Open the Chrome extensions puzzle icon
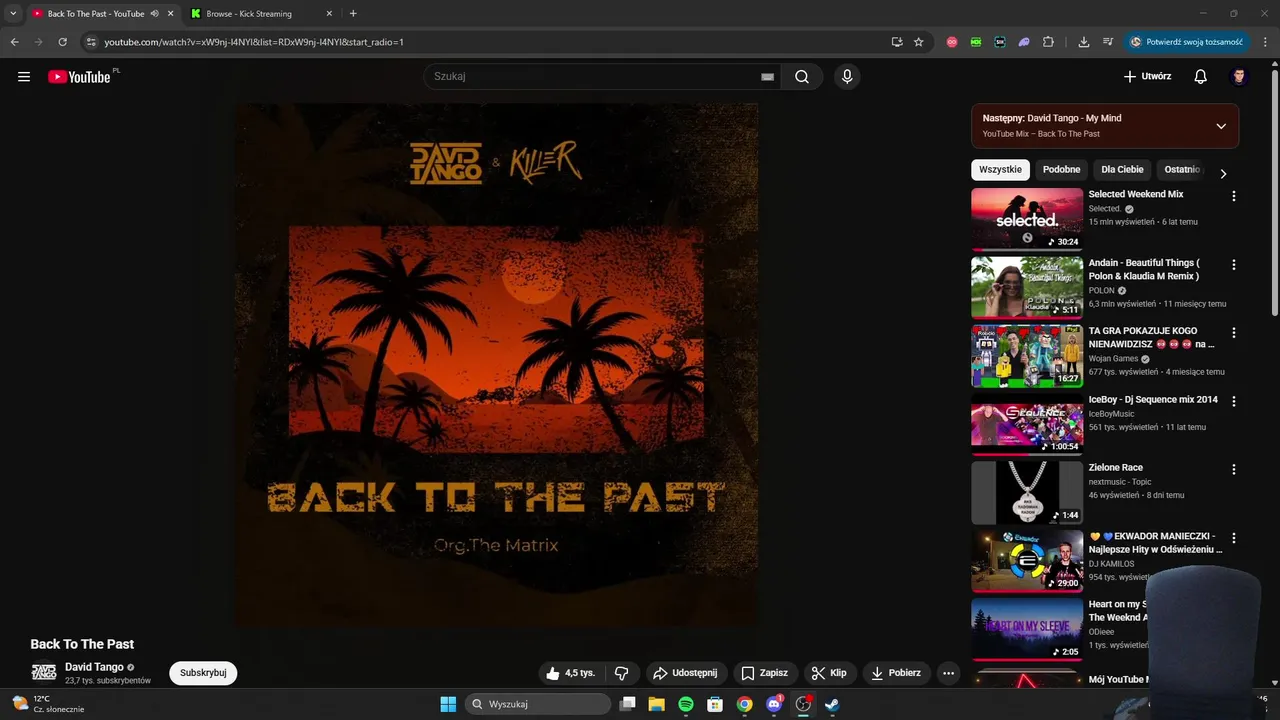This screenshot has width=1280, height=720. point(1048,42)
